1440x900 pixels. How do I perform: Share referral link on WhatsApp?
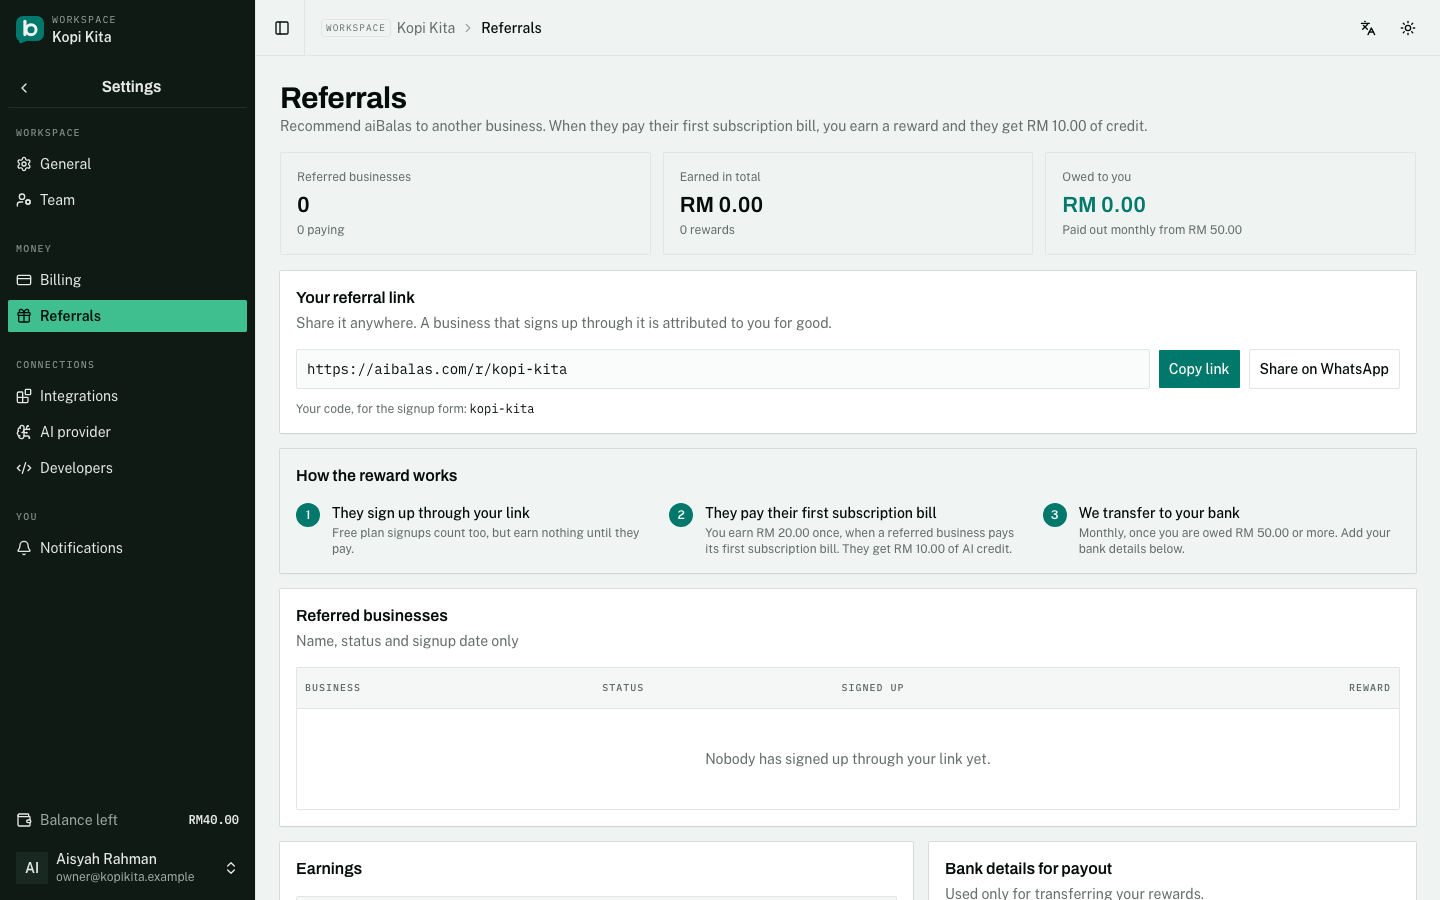click(x=1324, y=369)
